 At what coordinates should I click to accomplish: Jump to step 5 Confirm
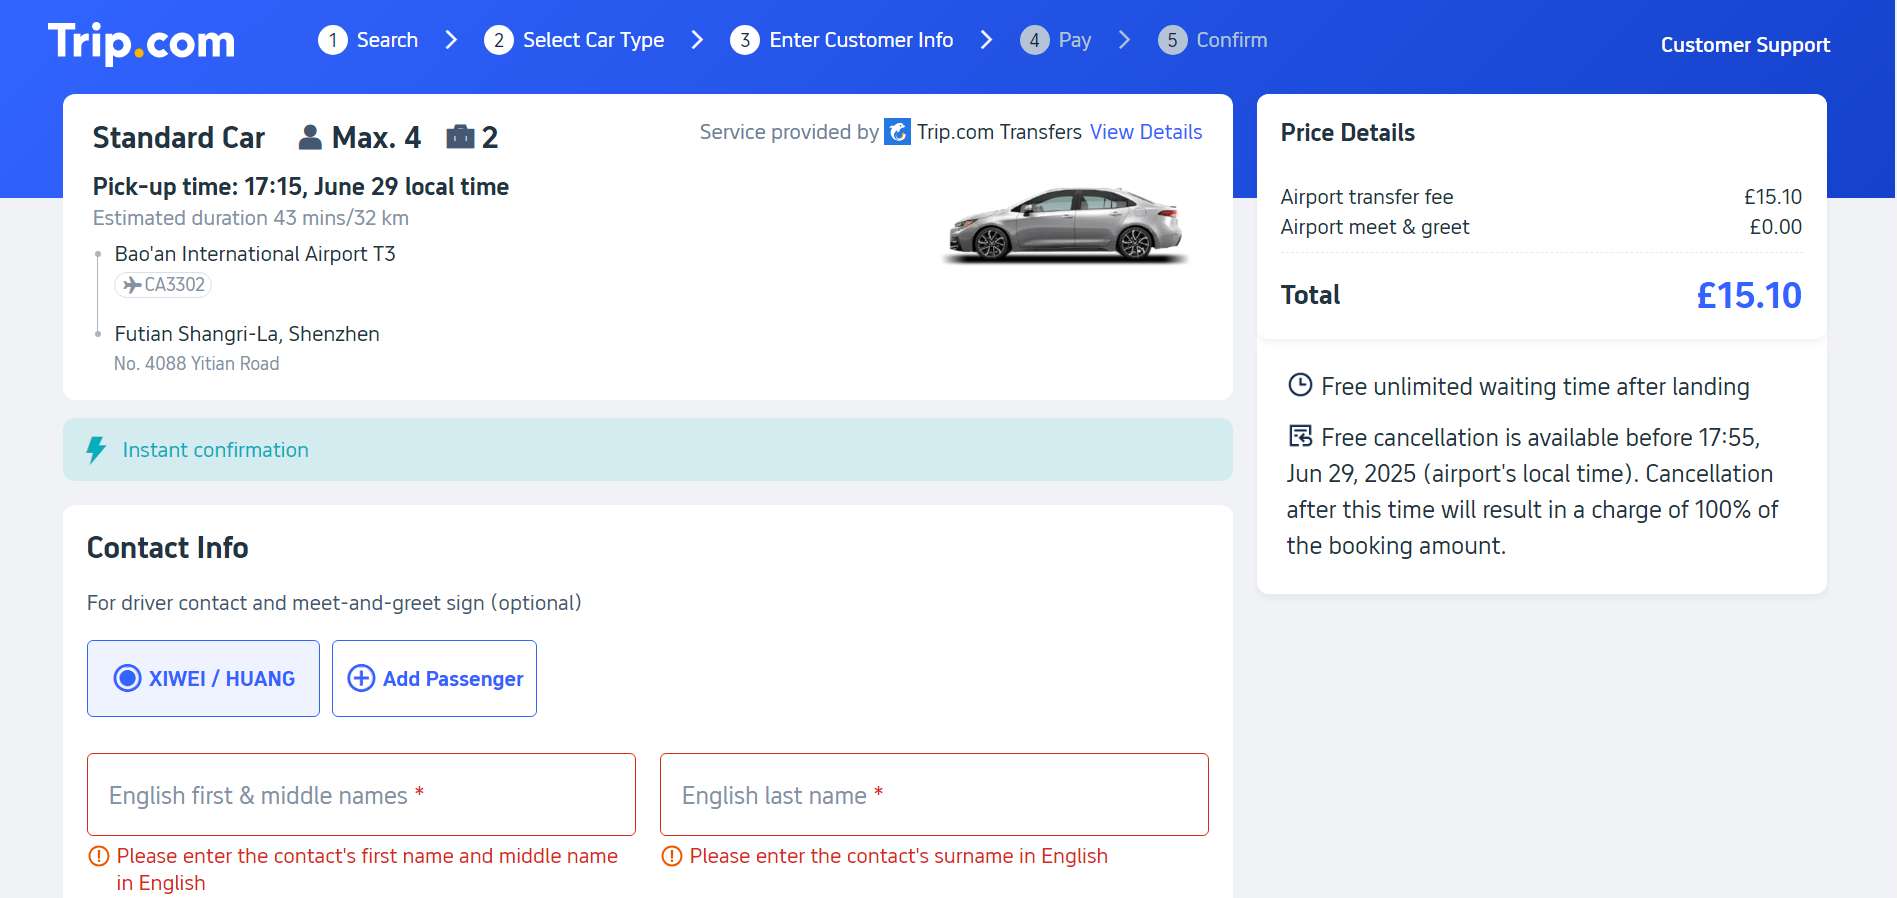click(x=1213, y=40)
